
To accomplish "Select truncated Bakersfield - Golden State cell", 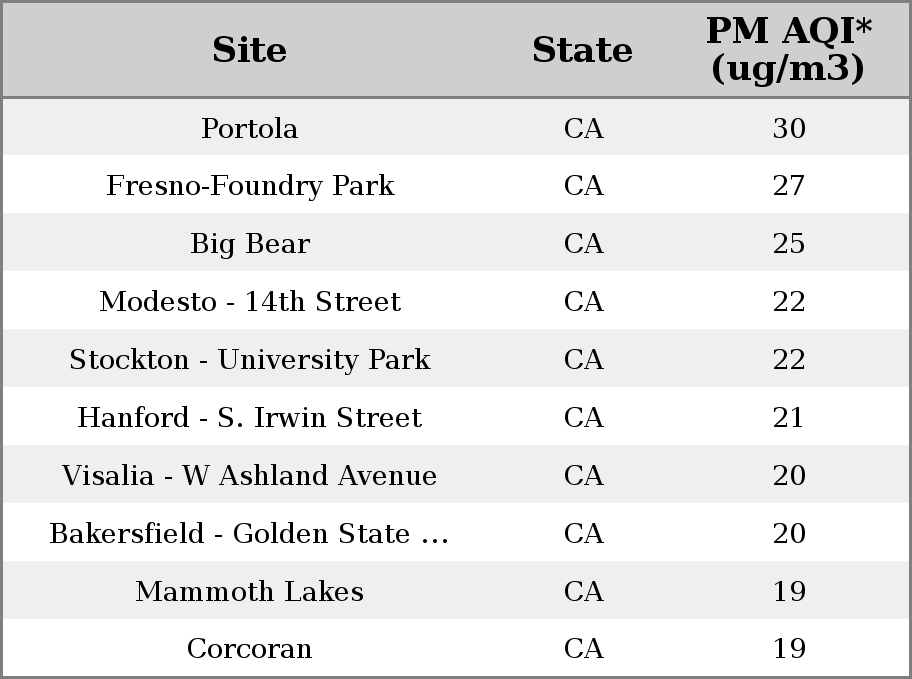I will click(x=250, y=534).
